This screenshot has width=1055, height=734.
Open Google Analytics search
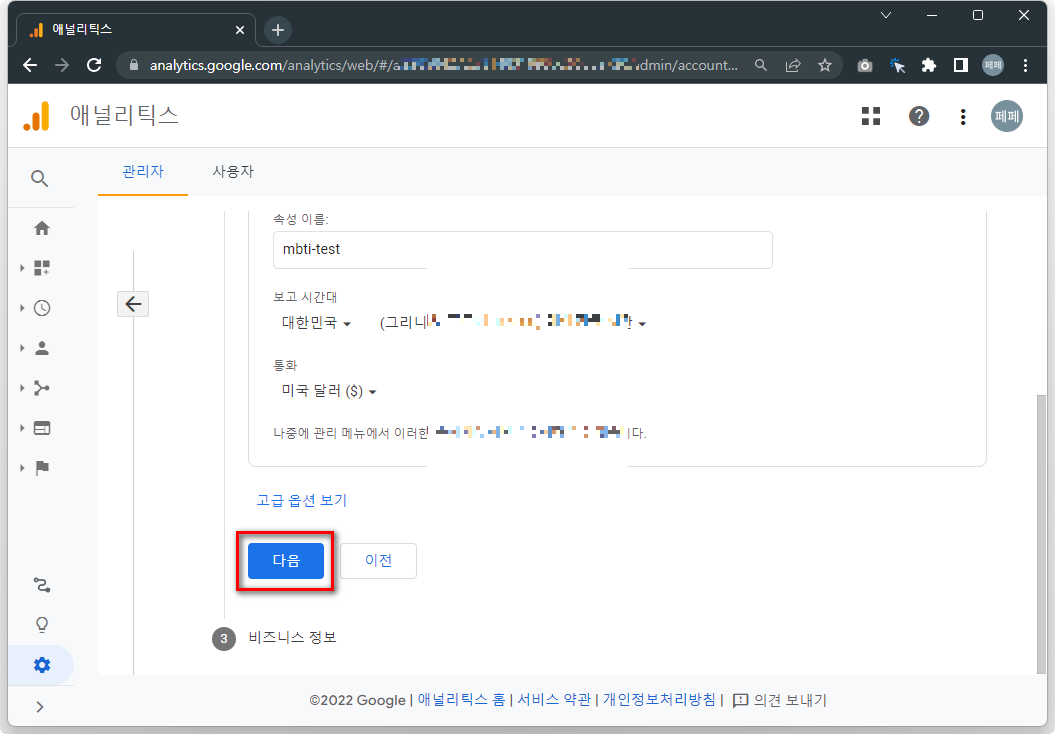[x=40, y=178]
